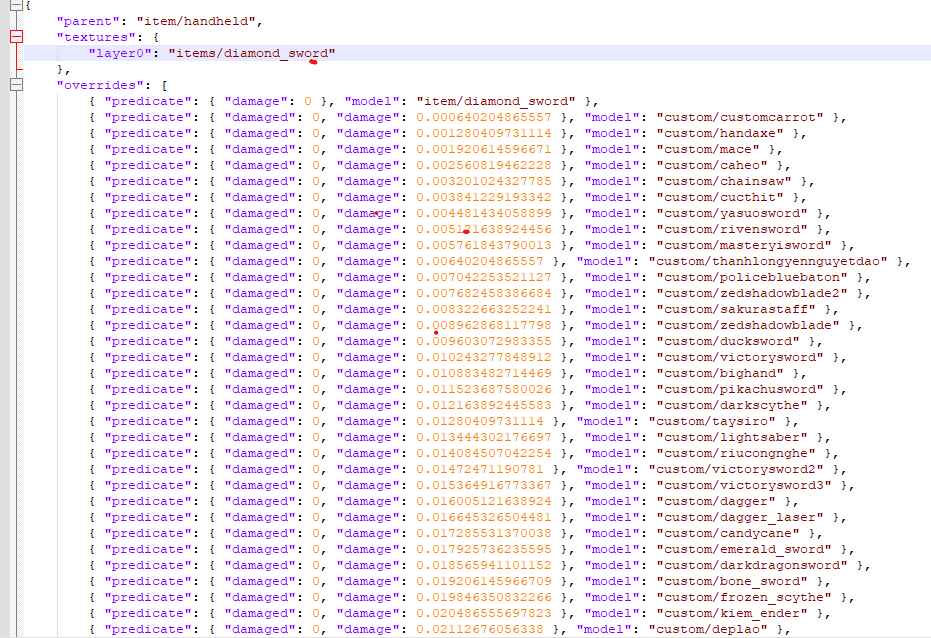Click the damage value 0.019206145966709
This screenshot has width=931, height=638.
click(484, 582)
